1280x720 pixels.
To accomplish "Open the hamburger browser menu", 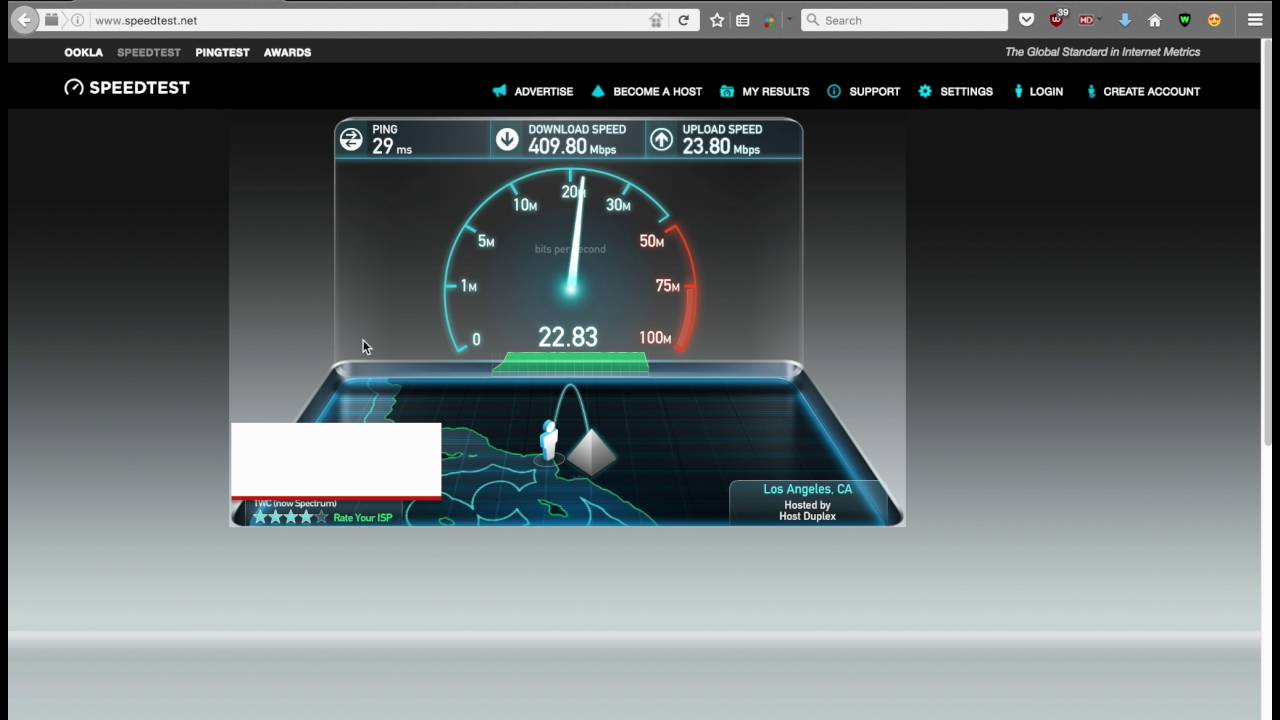I will tap(1255, 20).
